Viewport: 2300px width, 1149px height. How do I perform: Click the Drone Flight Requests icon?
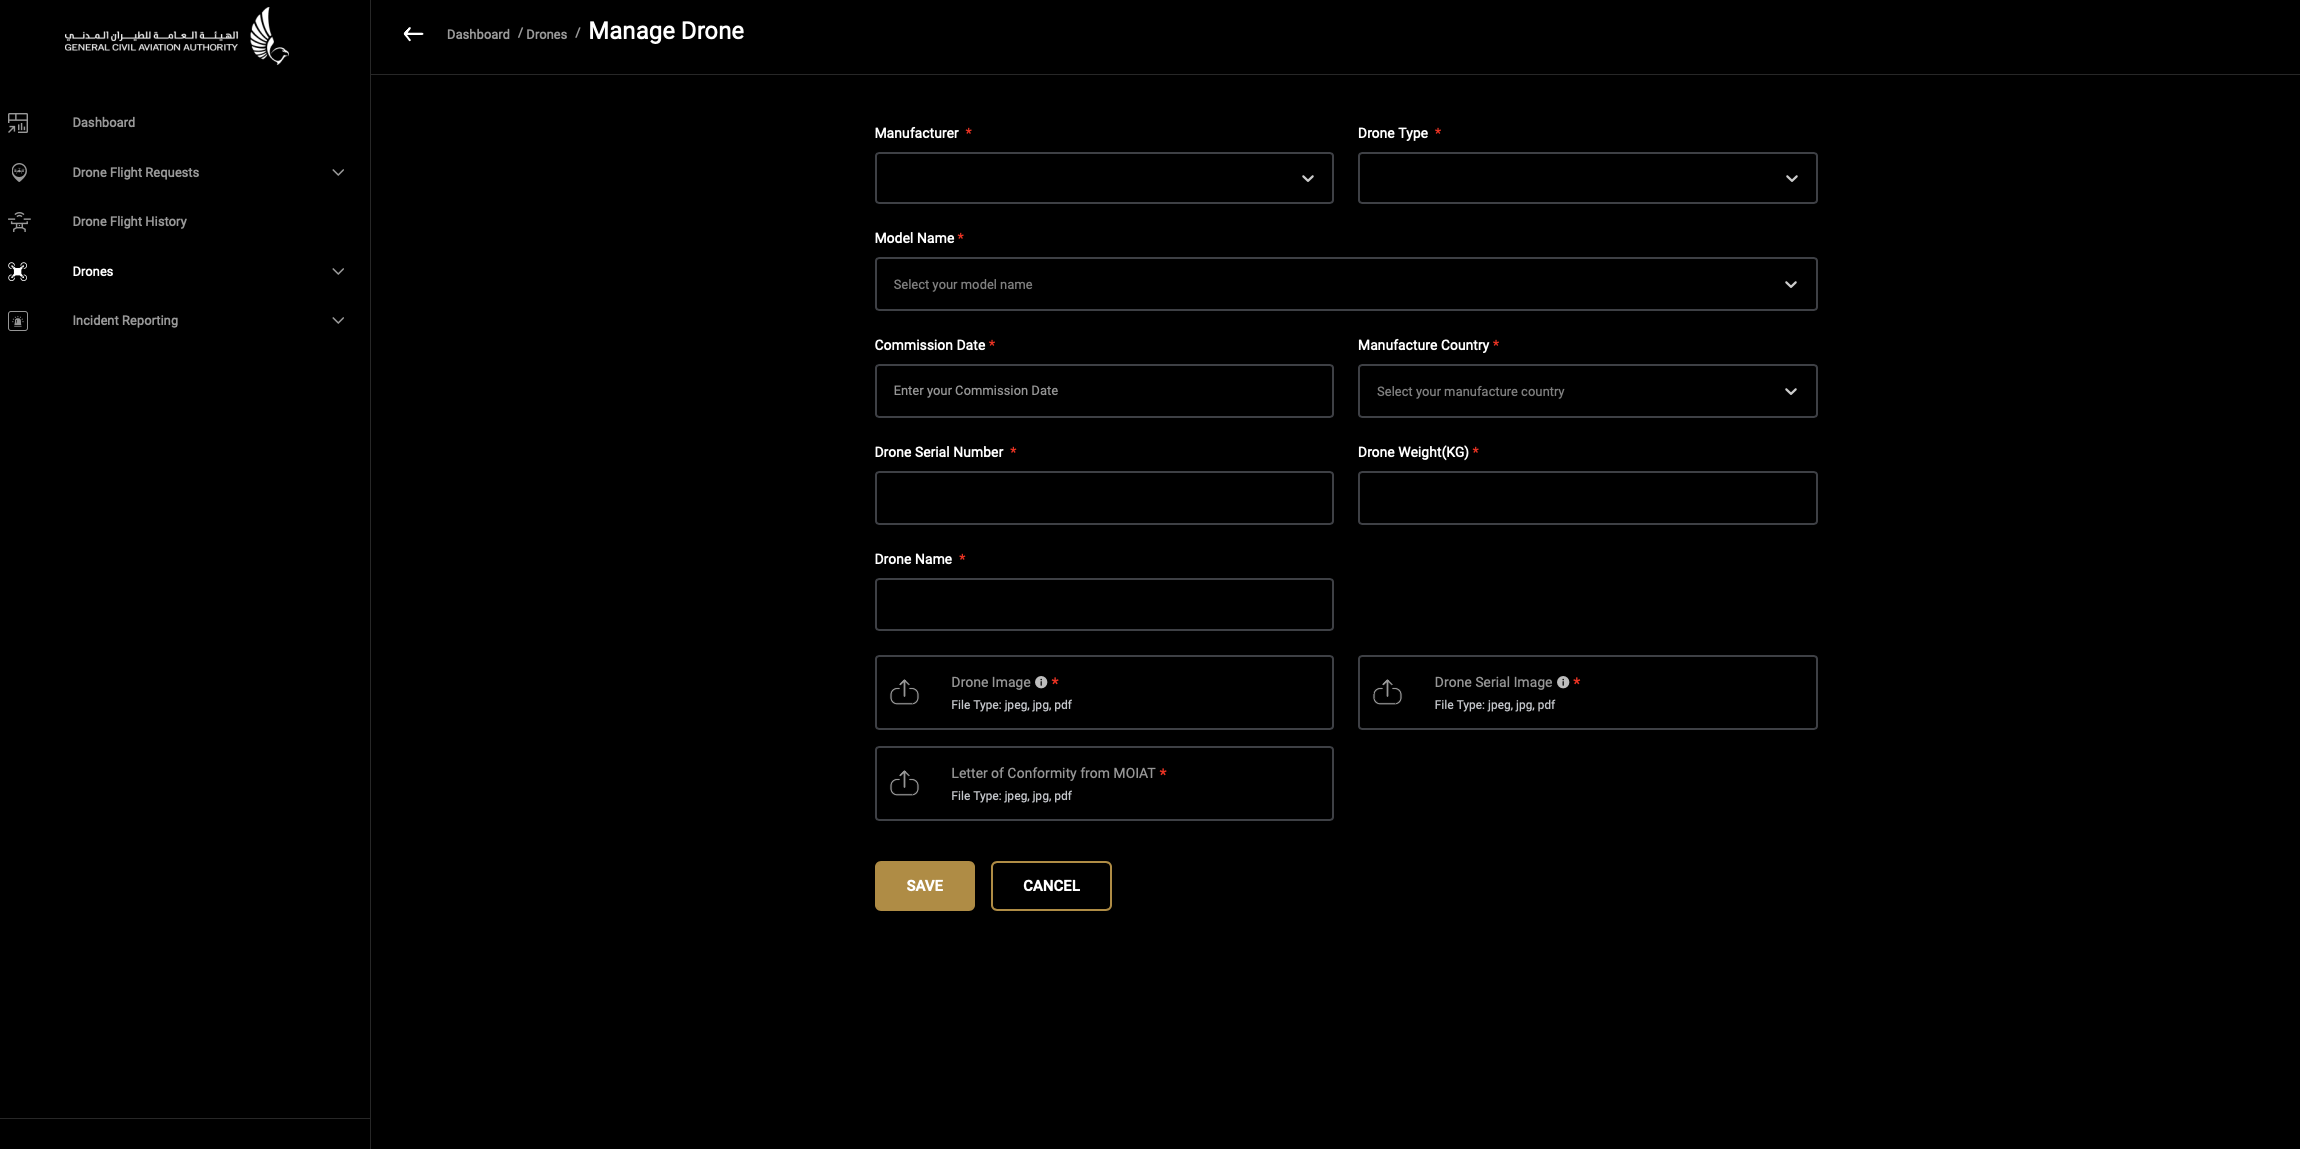coord(18,172)
